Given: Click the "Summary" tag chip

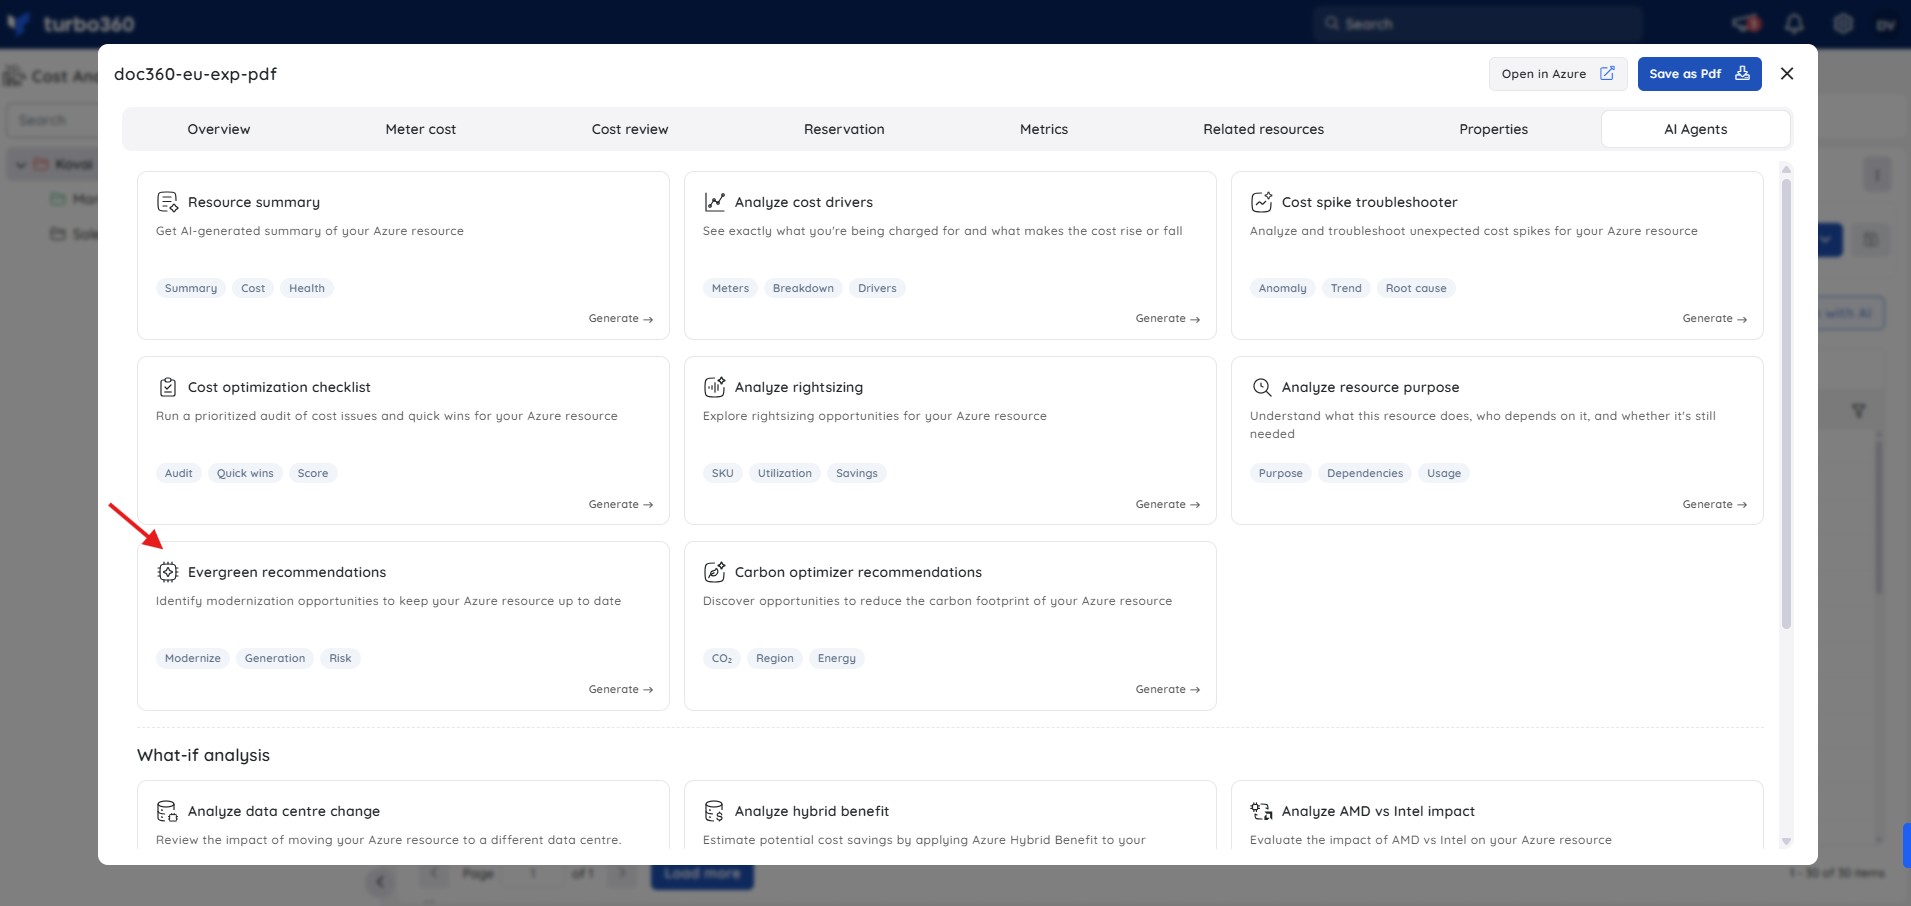Looking at the screenshot, I should [191, 288].
